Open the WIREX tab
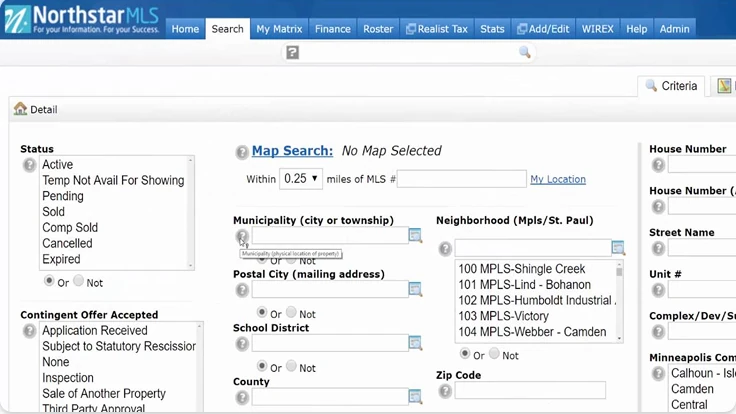Screen dimensions: 736x414 598,29
